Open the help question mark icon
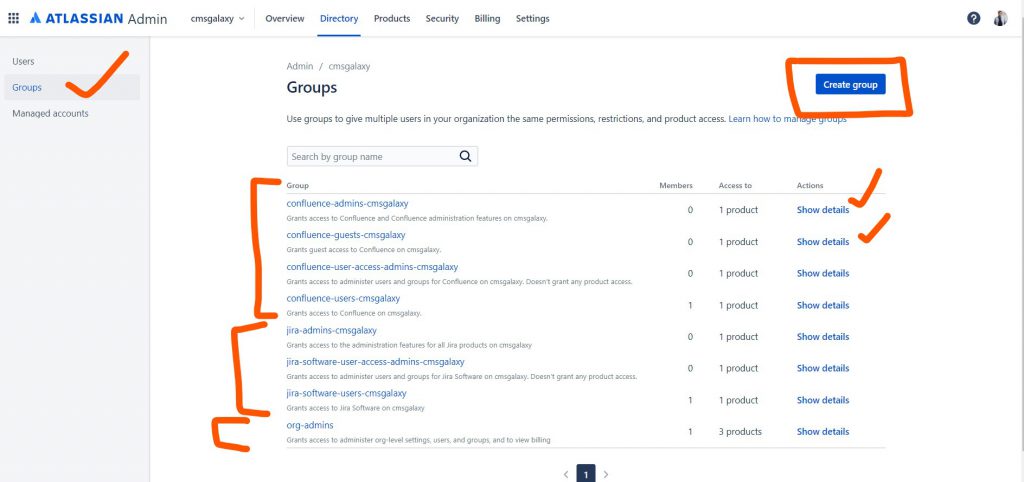 973,19
